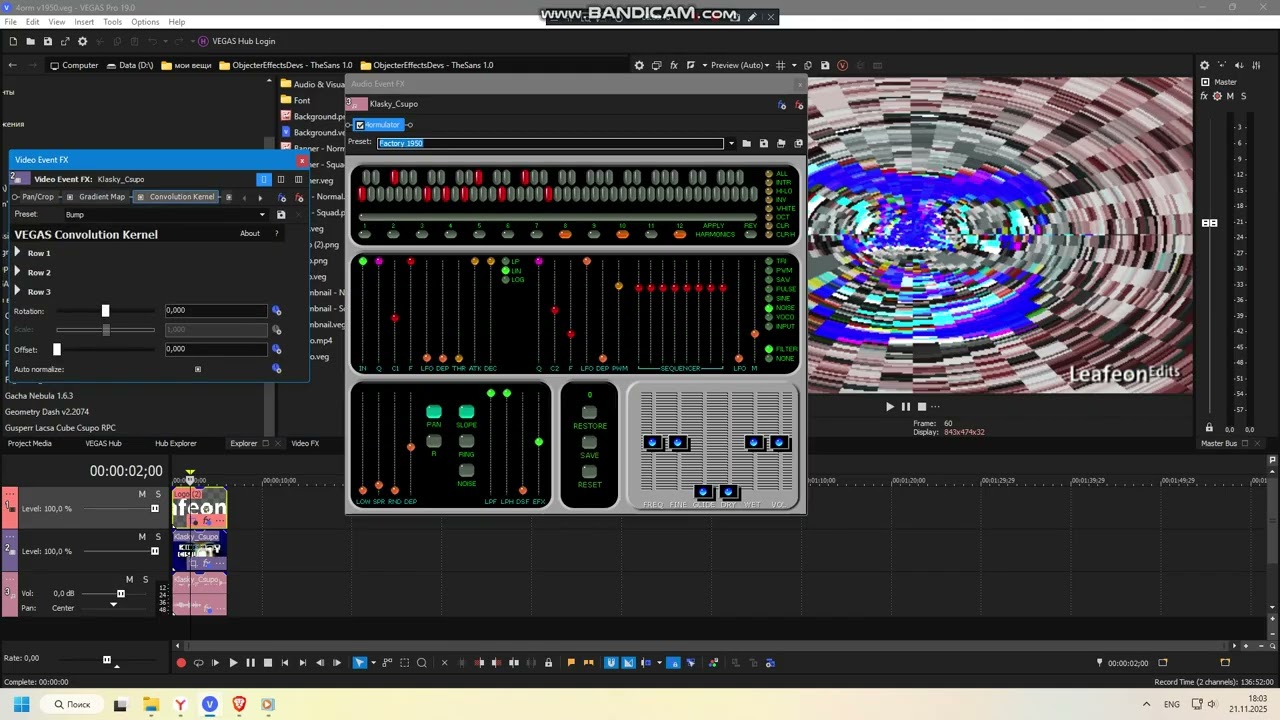Switch to Hub Explorer tab
1280x720 pixels.
pos(176,443)
